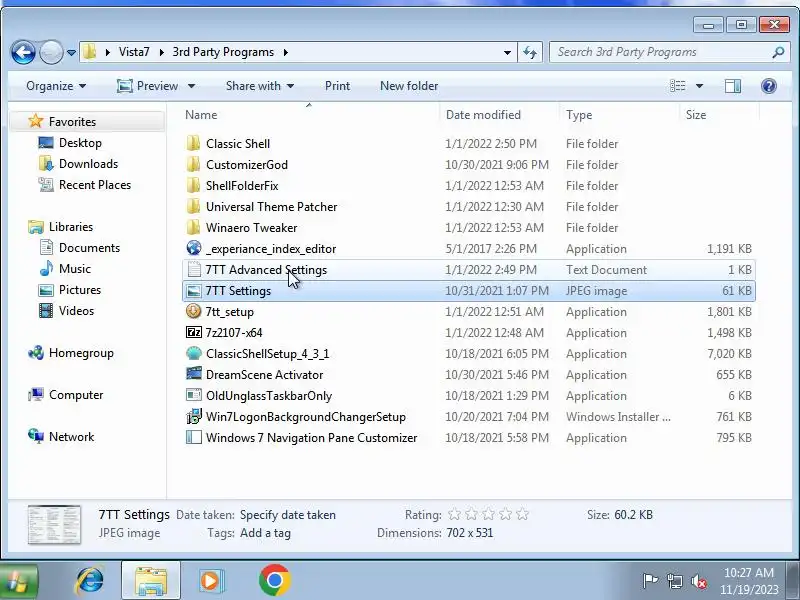
Task: Expand arrow after 3rd Party Programs breadcrumb
Action: [x=286, y=52]
